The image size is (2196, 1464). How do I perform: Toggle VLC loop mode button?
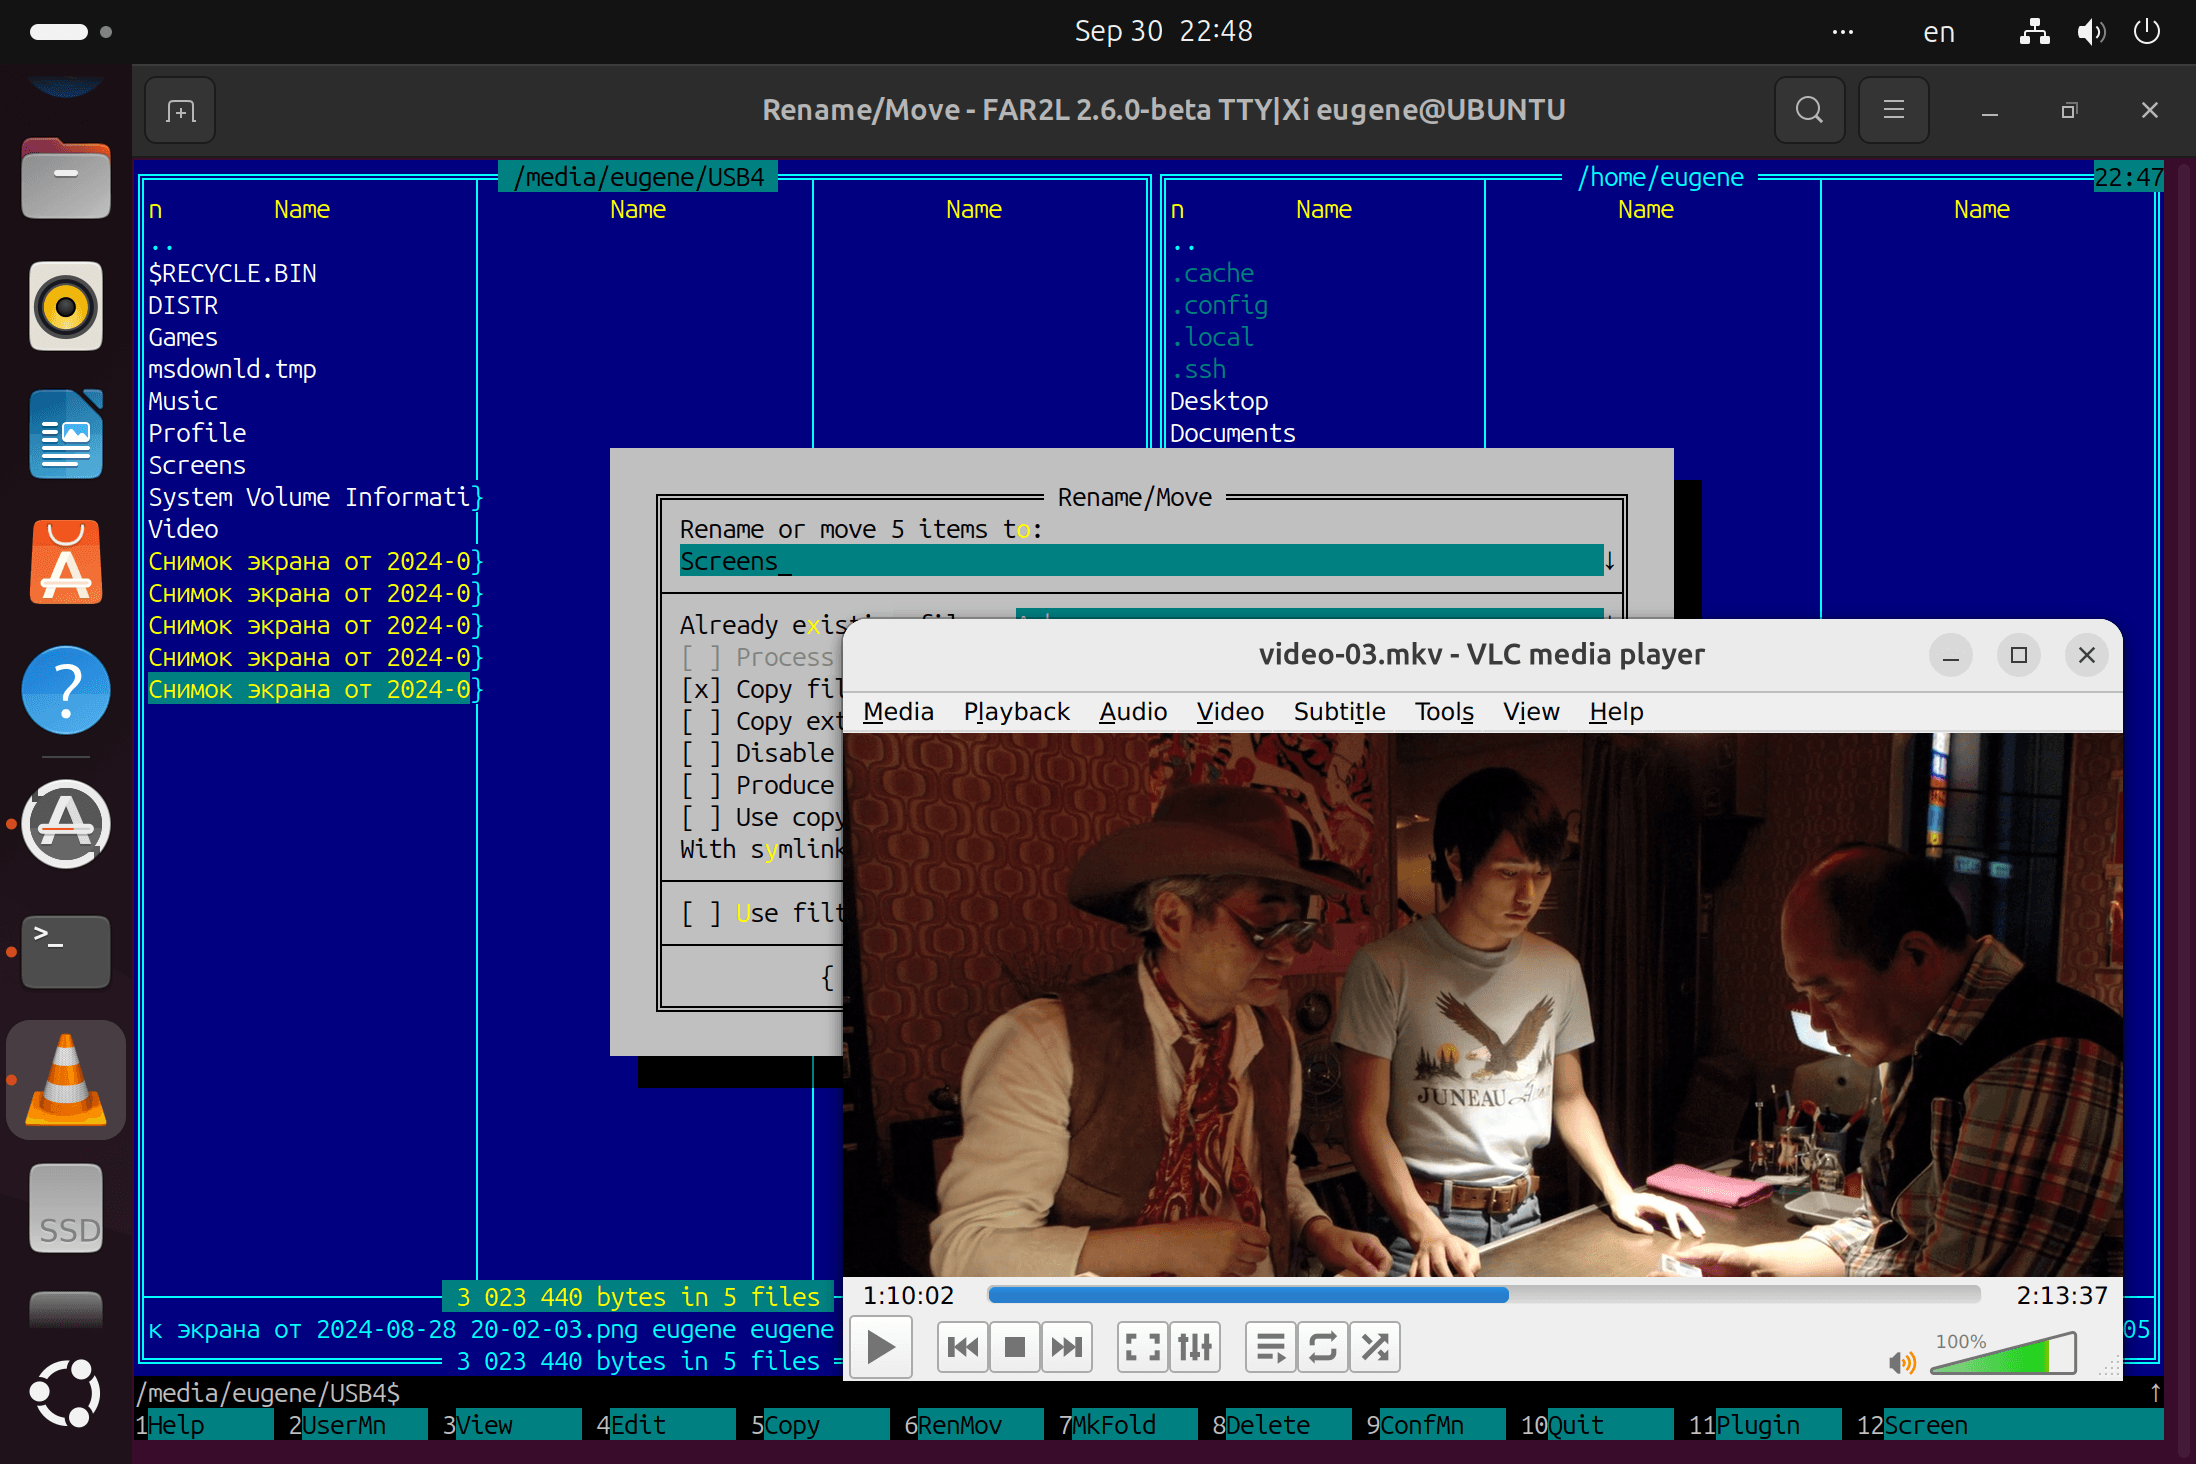pyautogui.click(x=1323, y=1347)
